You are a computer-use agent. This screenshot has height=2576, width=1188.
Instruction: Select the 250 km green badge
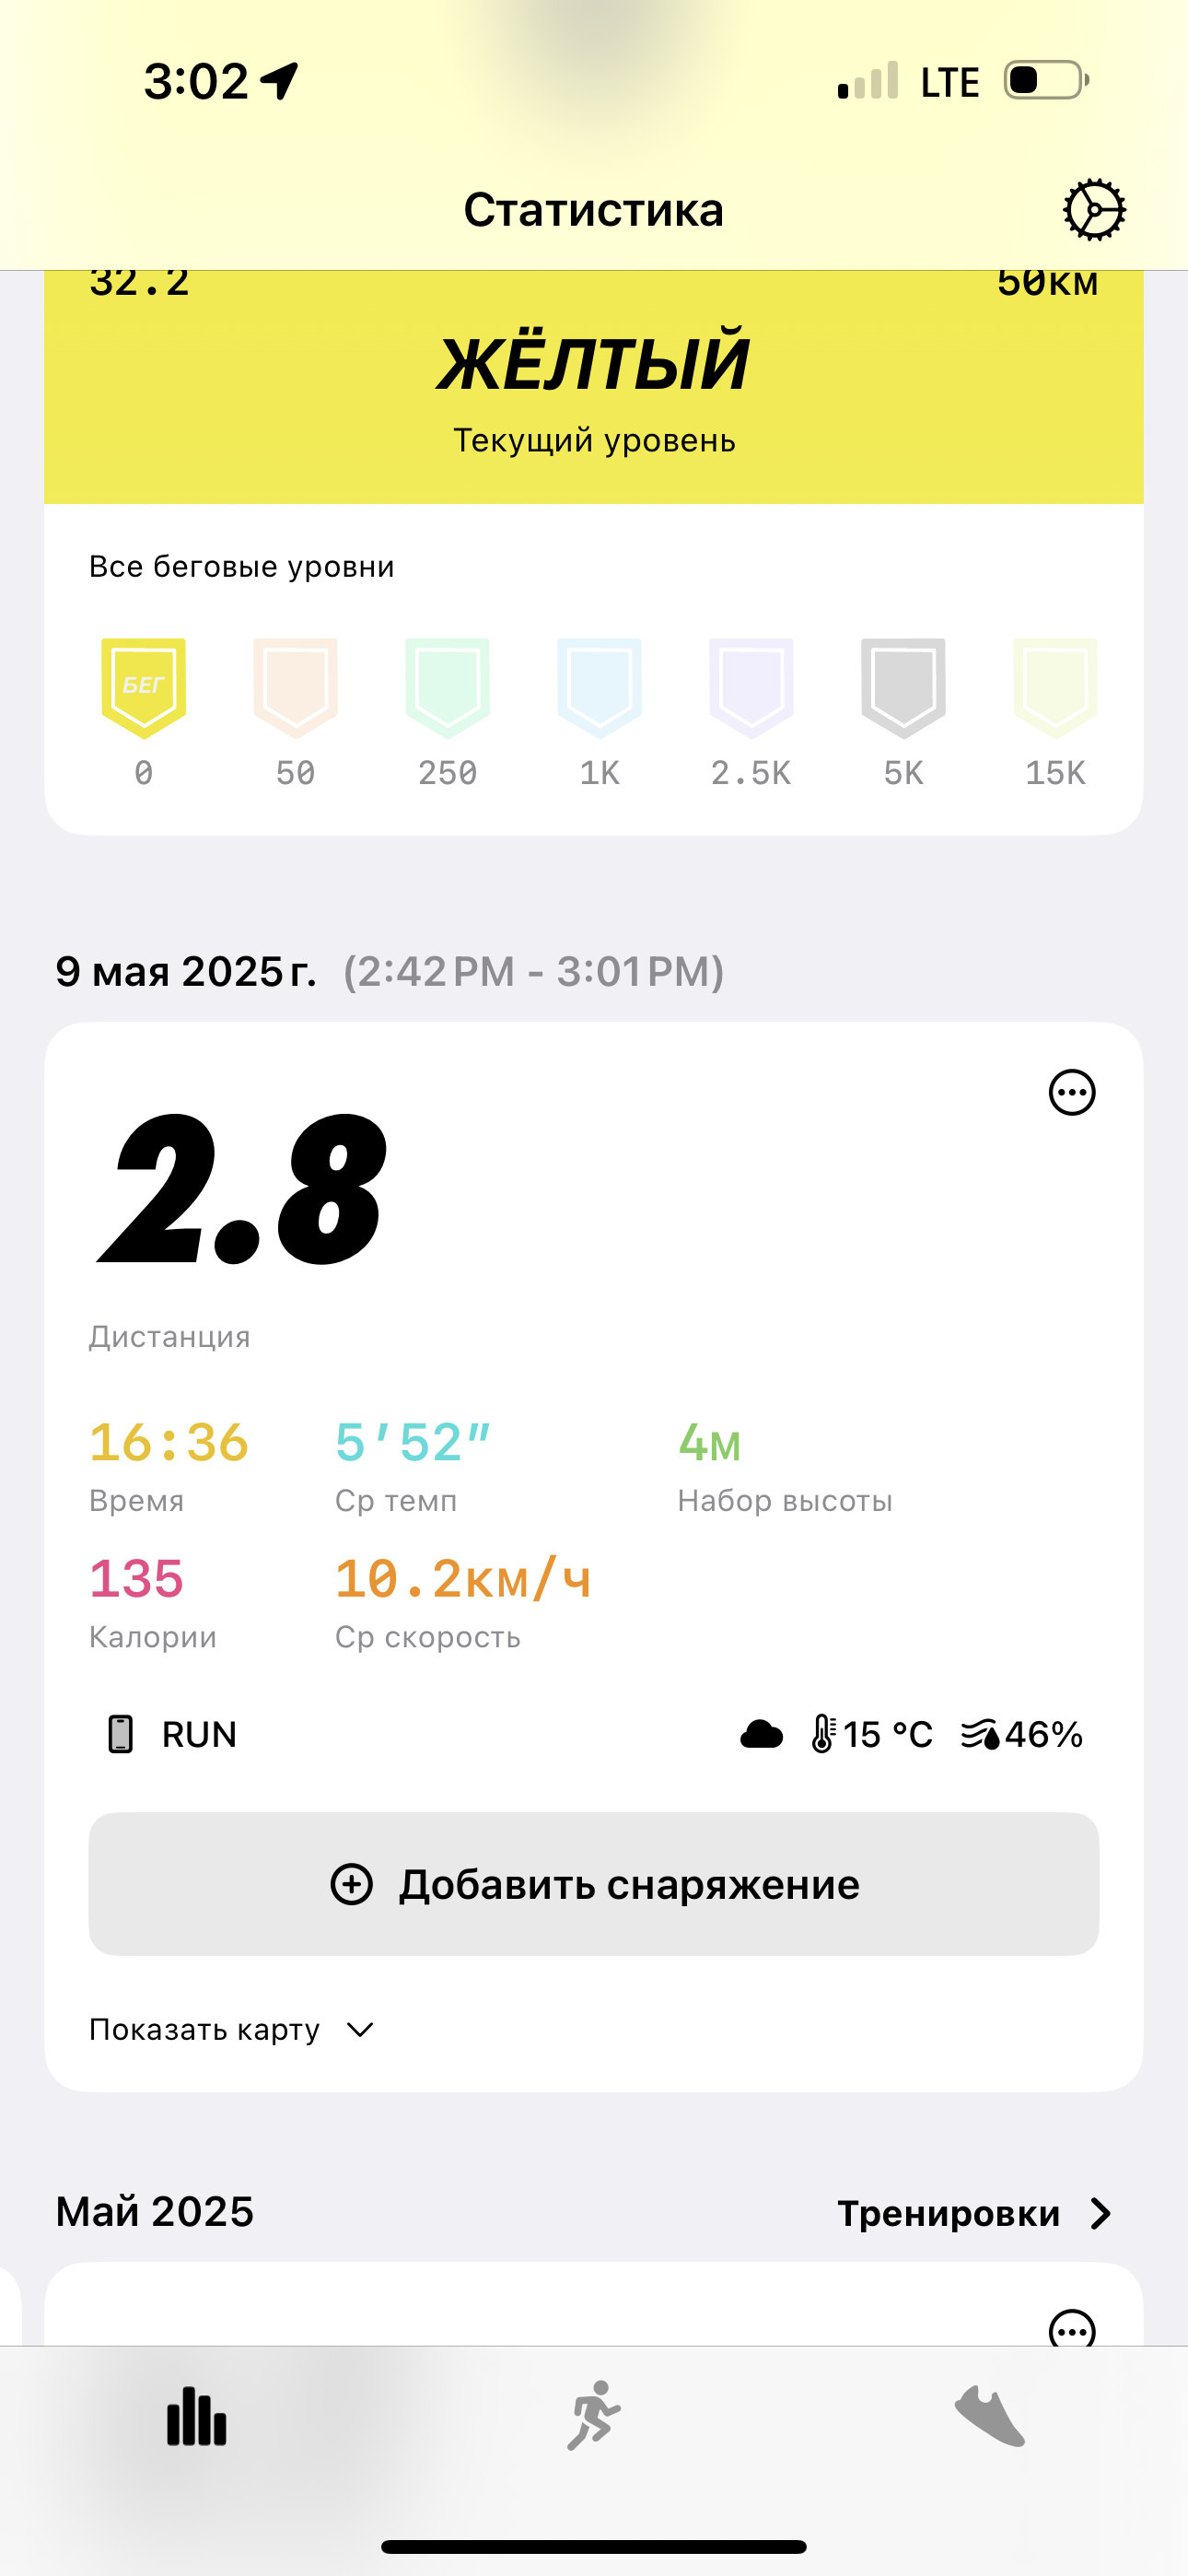click(x=448, y=688)
